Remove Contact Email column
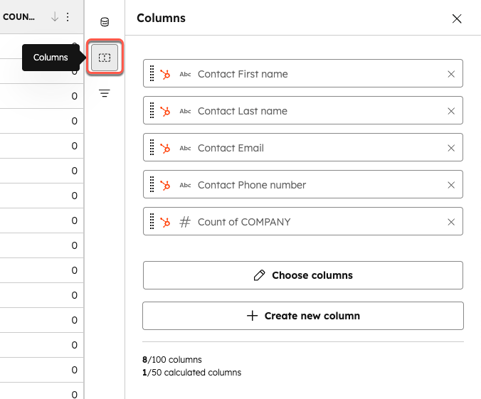481x399 pixels. [451, 148]
